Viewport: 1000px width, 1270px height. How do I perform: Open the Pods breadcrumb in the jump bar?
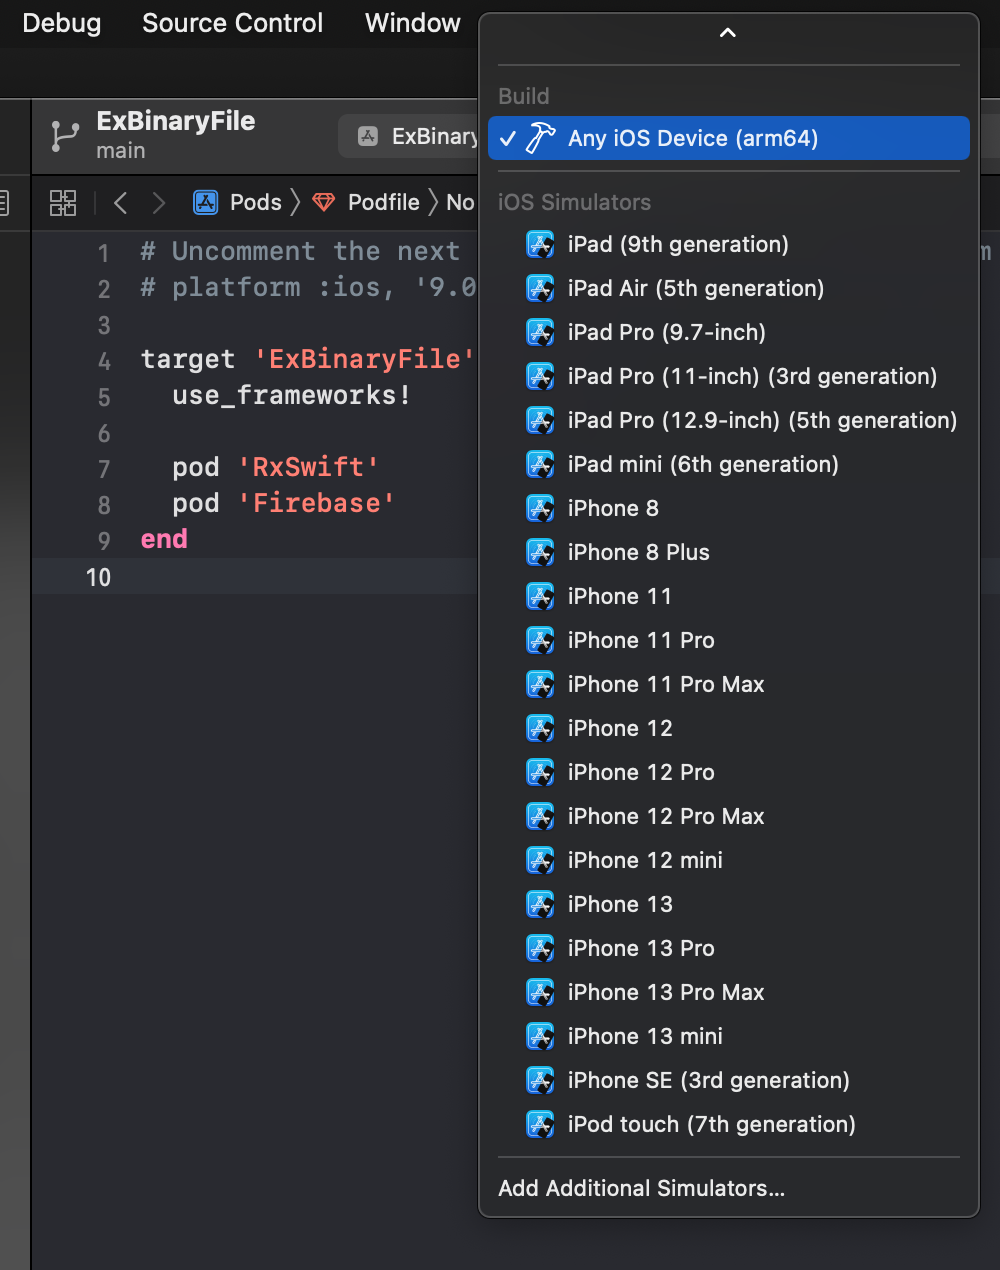256,202
